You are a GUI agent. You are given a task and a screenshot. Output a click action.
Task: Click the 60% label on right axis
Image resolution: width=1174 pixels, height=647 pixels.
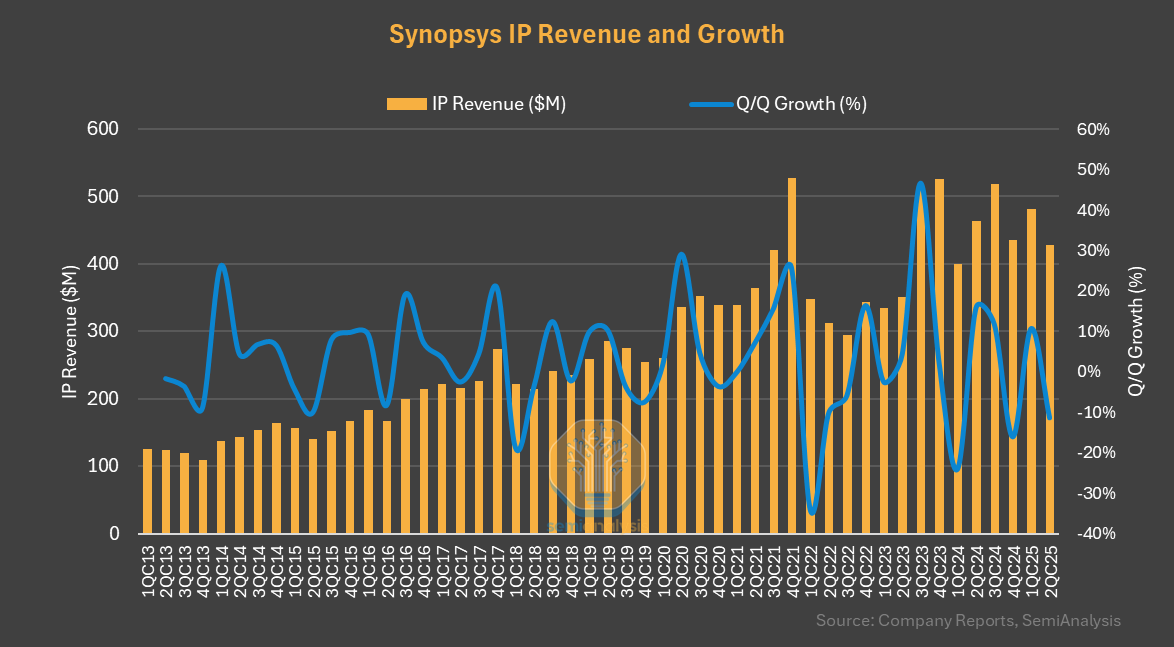point(1093,130)
